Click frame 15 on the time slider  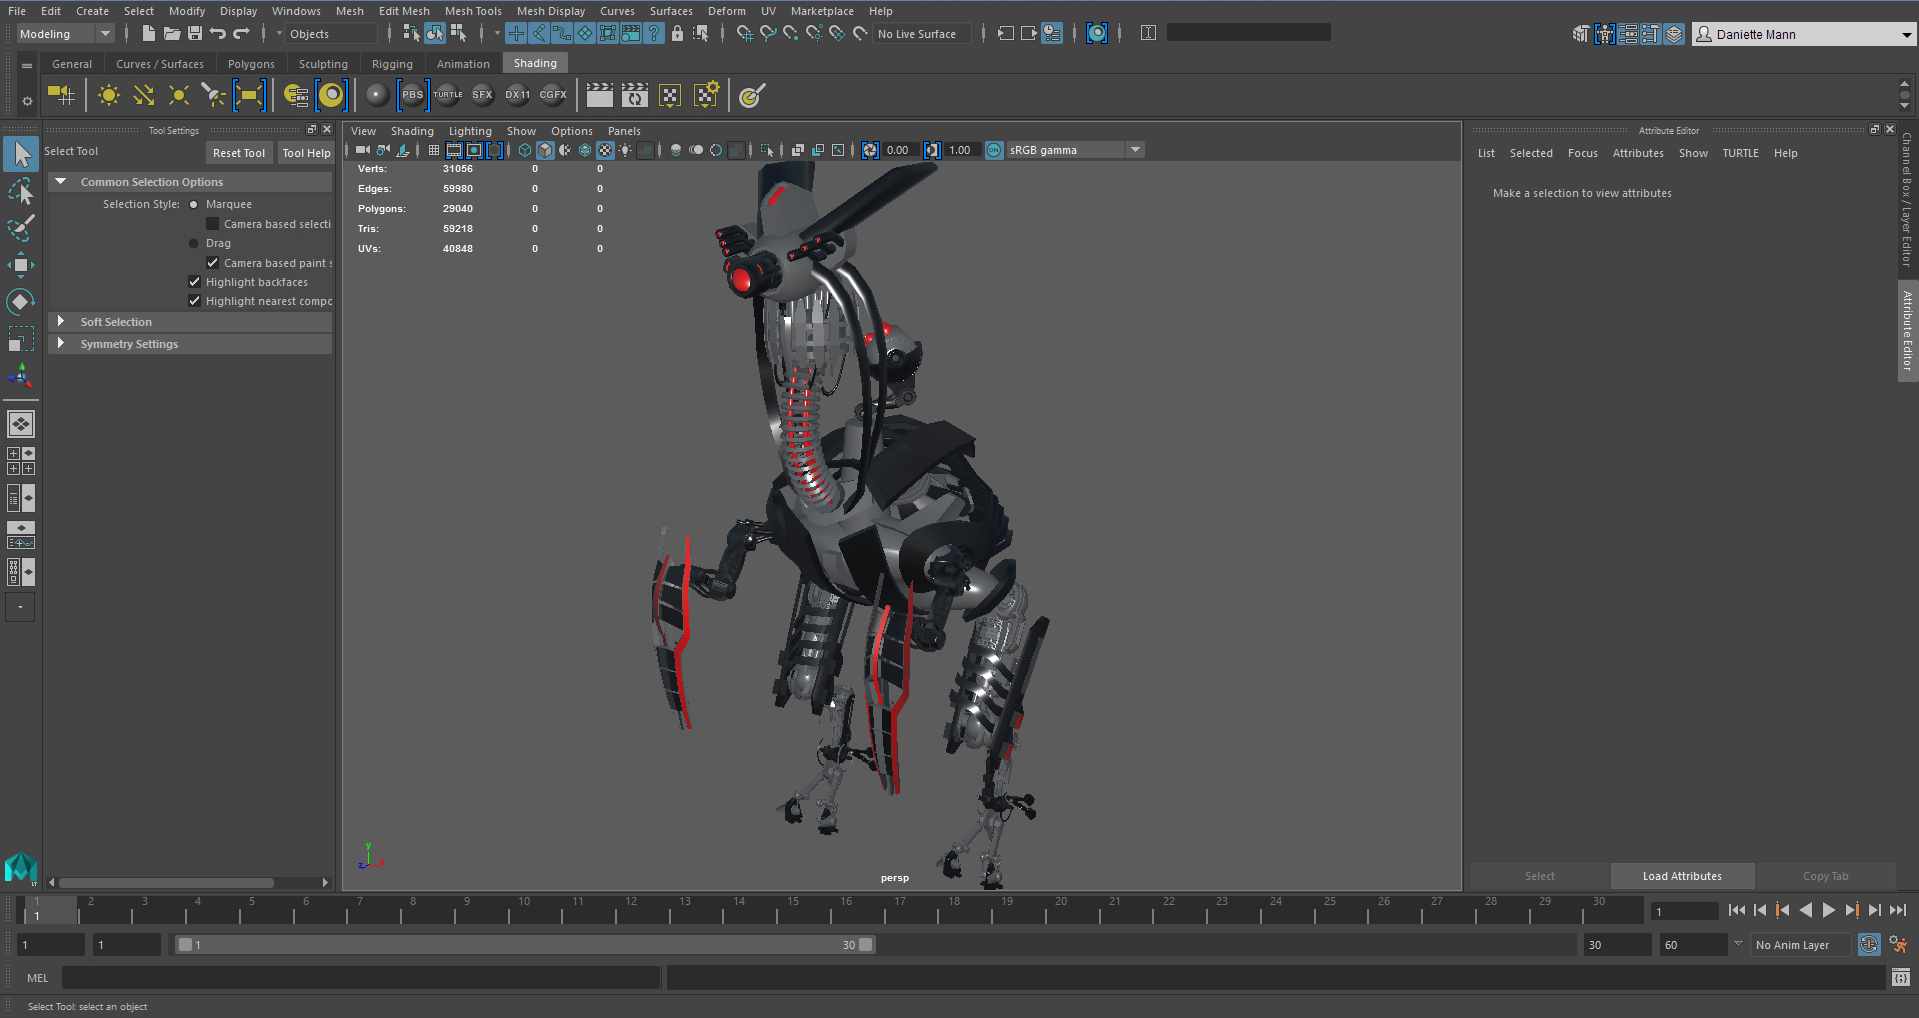792,909
